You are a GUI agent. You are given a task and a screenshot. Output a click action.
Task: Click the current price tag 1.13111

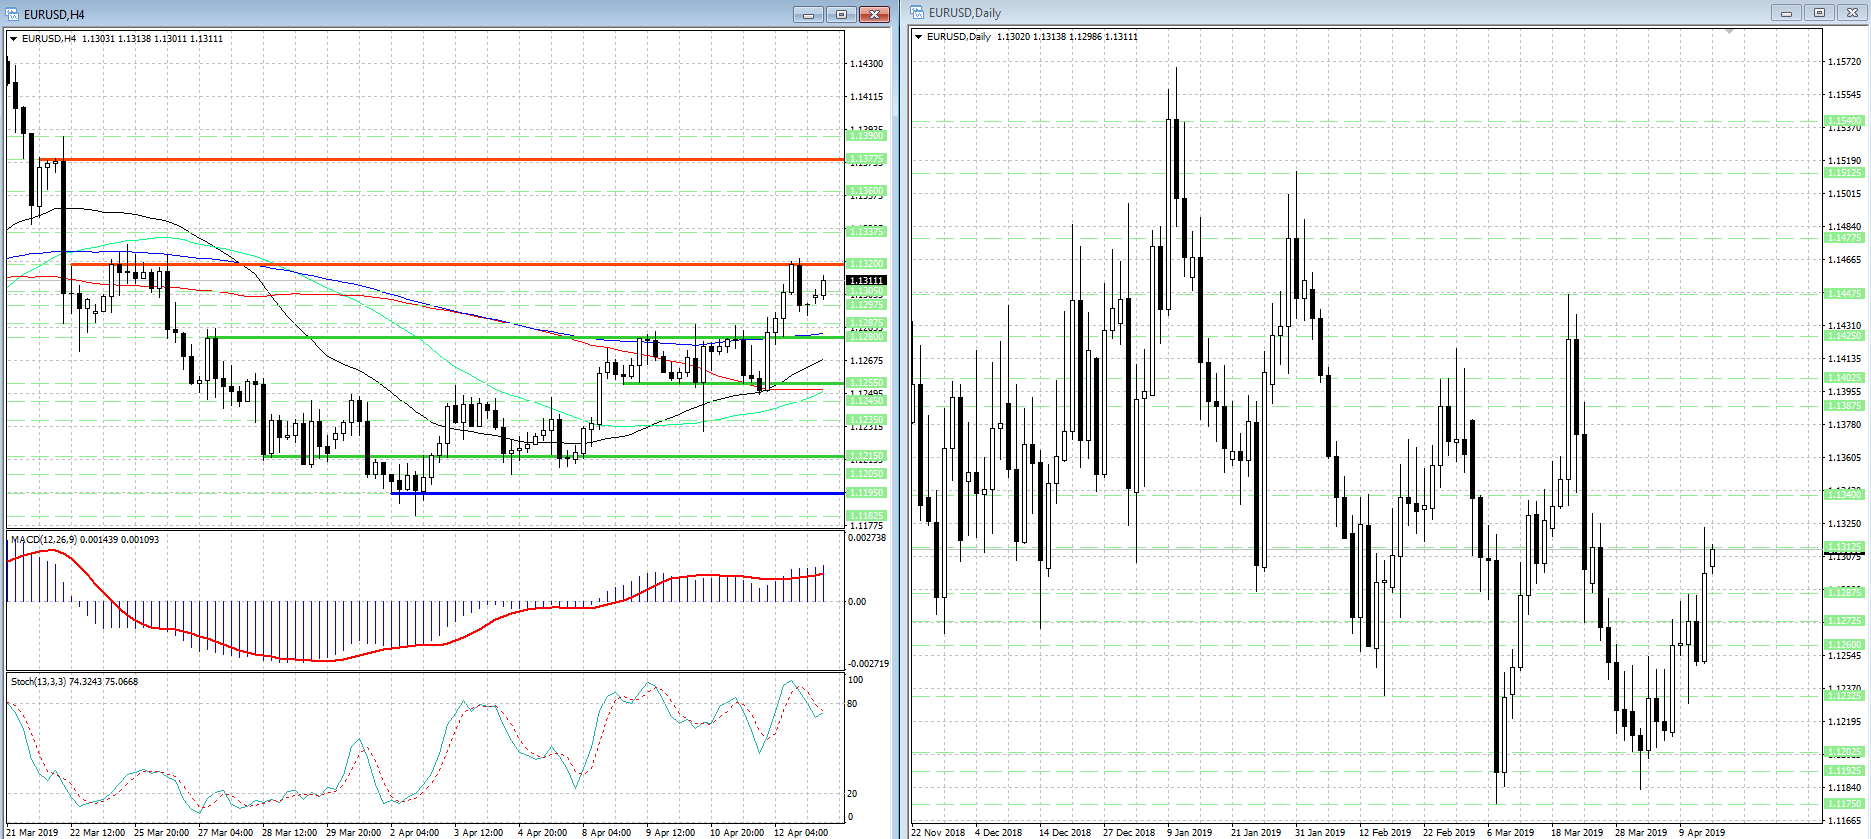pos(866,280)
